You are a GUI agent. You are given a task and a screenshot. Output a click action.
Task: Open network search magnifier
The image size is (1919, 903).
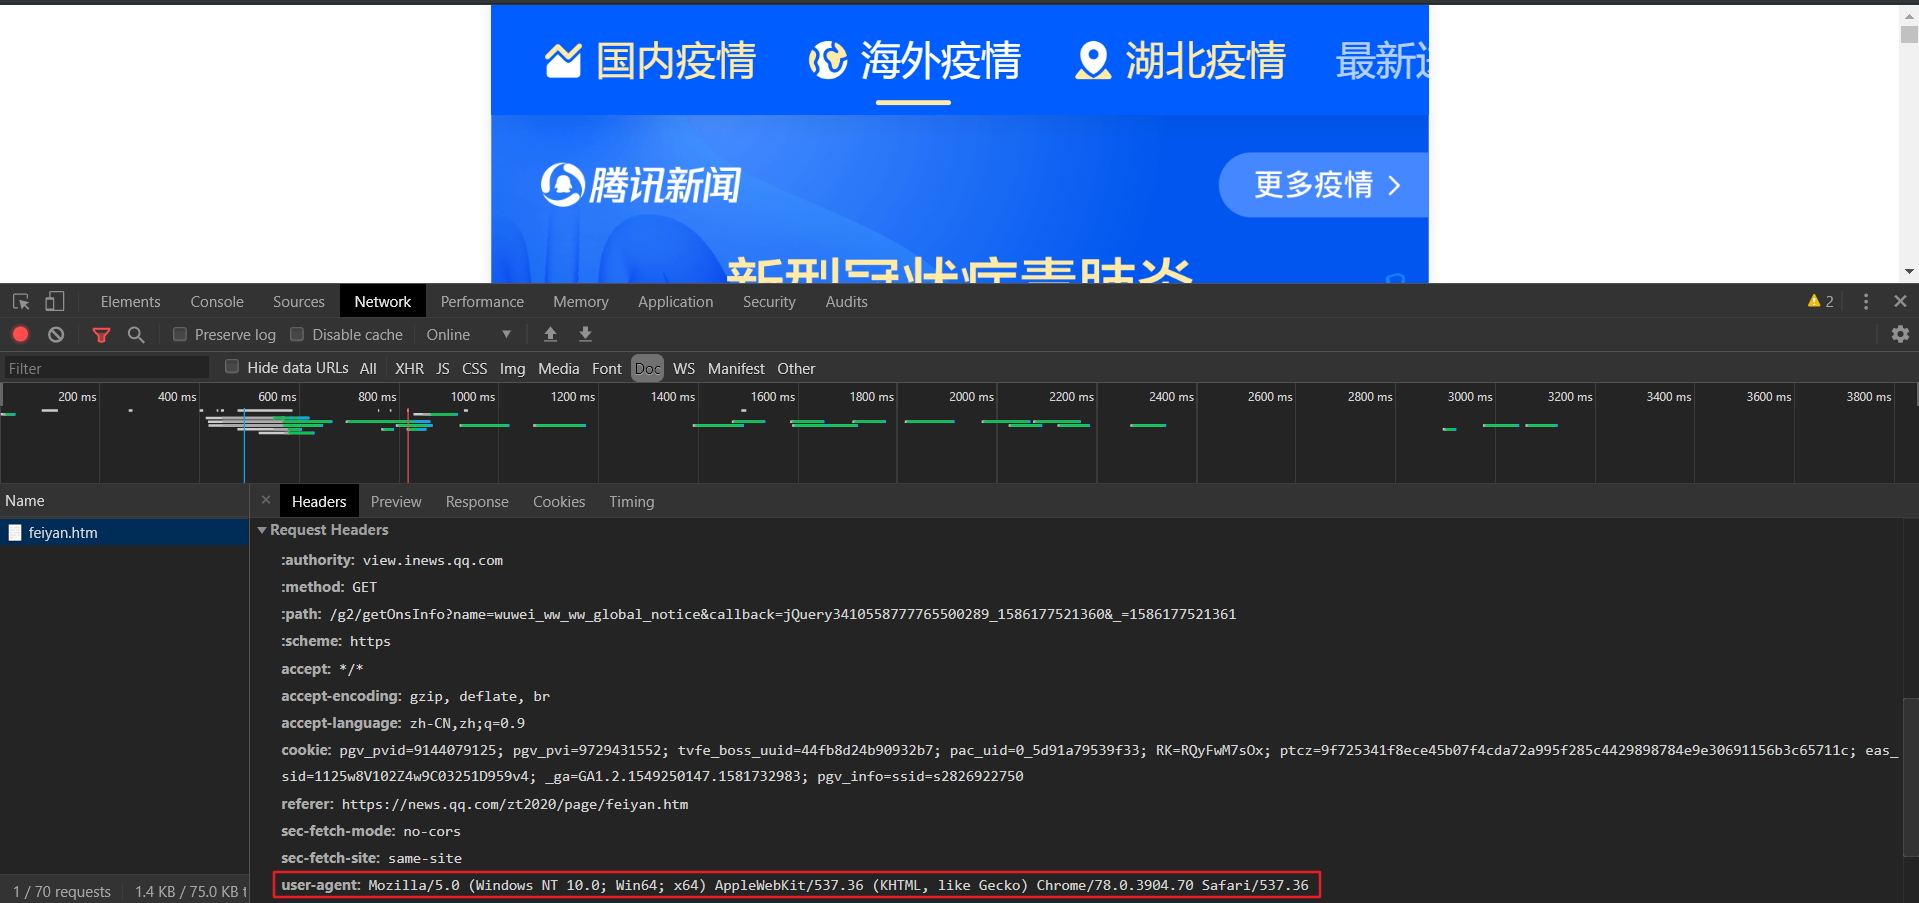[136, 334]
